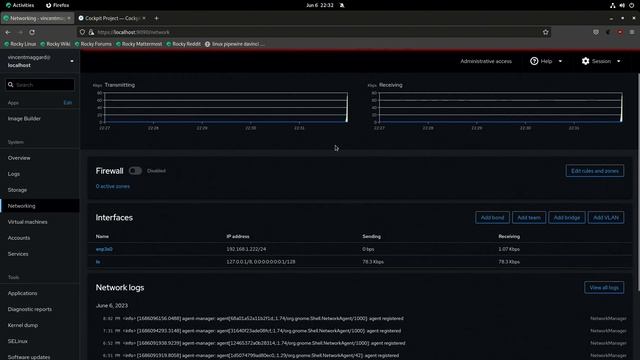Open the power icon in system tray
Image resolution: width=640 pixels, height=360 pixels.
coord(631,5)
